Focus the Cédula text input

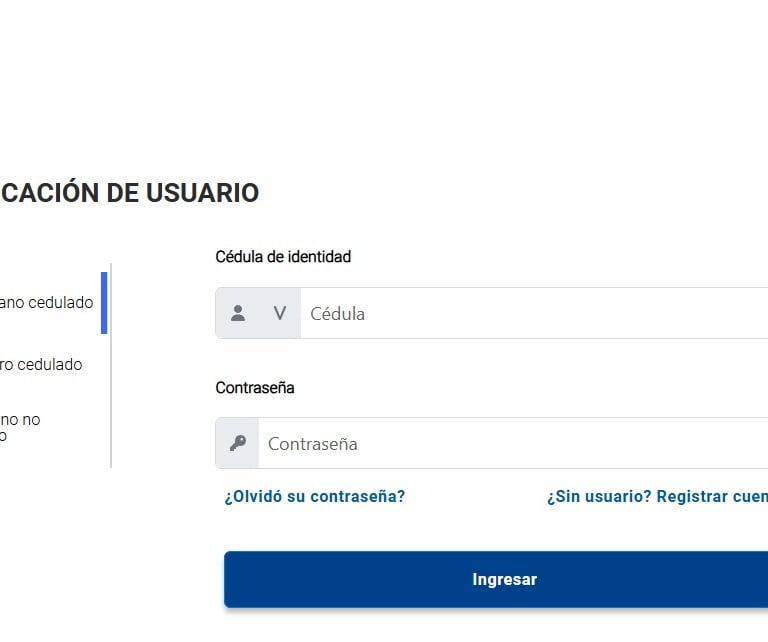click(534, 313)
